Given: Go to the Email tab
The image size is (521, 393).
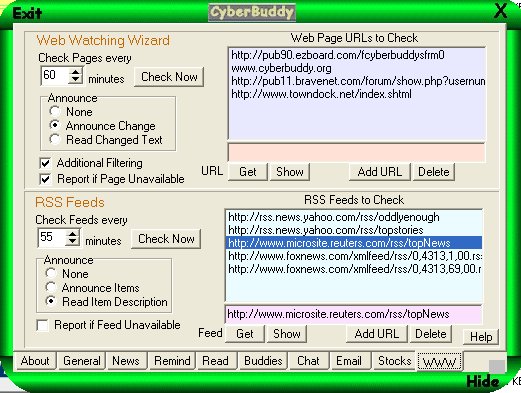Looking at the screenshot, I should click(349, 361).
